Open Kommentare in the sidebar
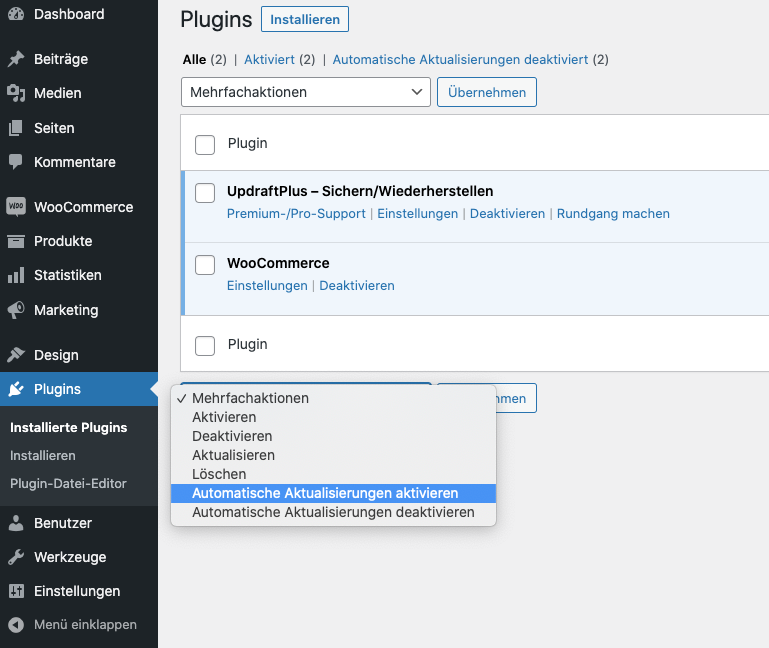 click(x=79, y=162)
